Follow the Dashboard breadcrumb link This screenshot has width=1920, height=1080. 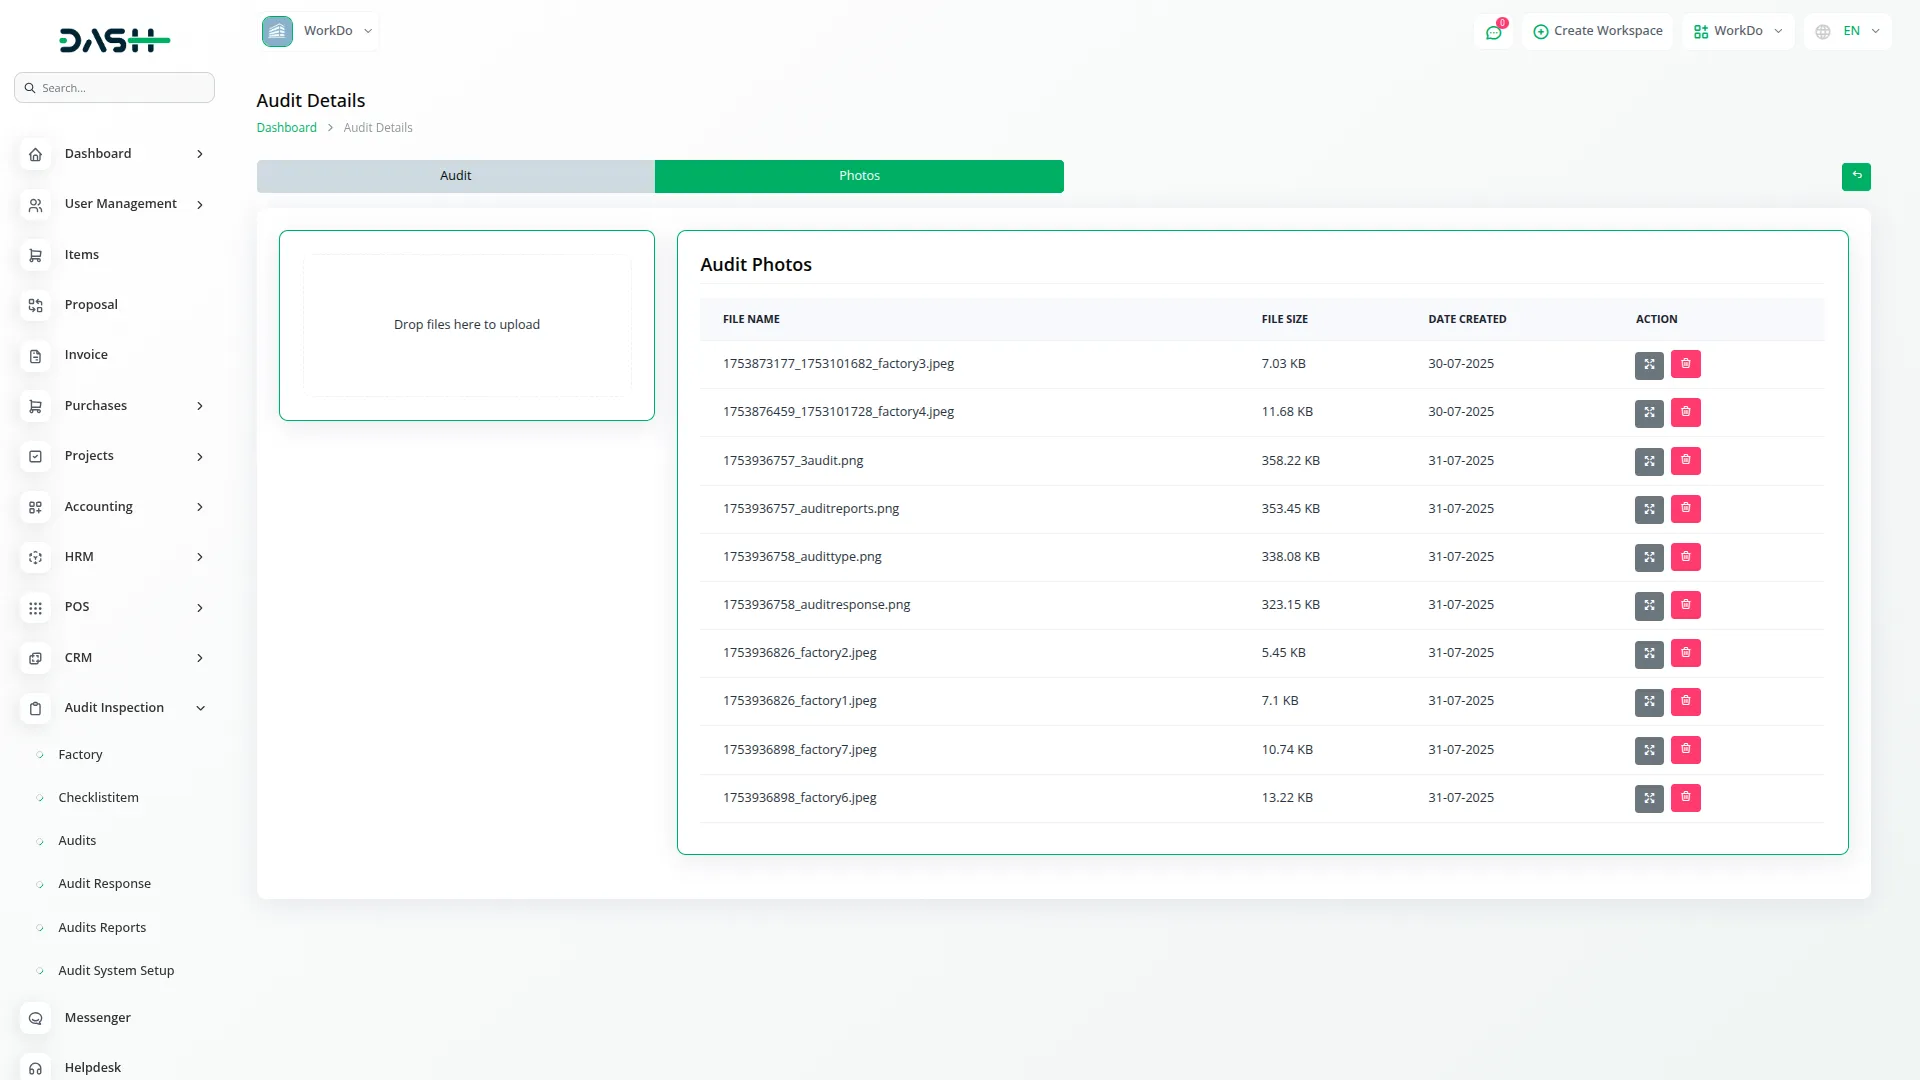tap(286, 128)
